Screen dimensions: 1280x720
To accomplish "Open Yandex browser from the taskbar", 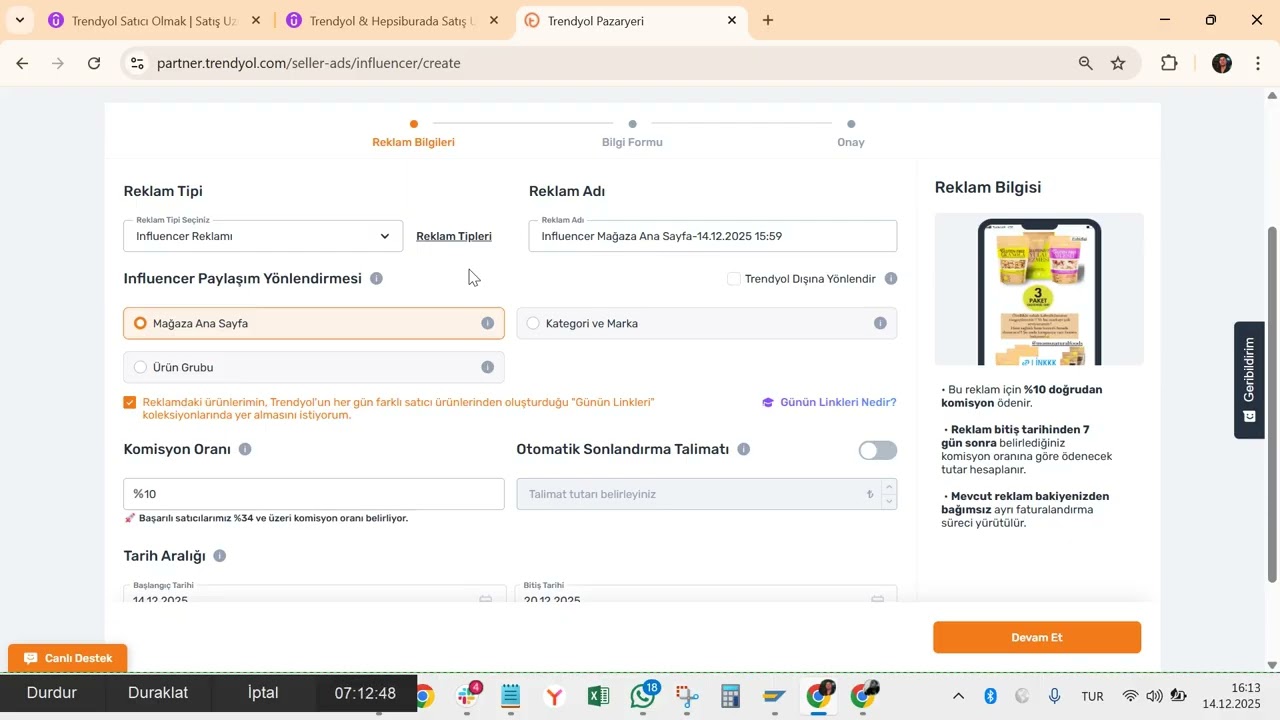I will coord(555,696).
